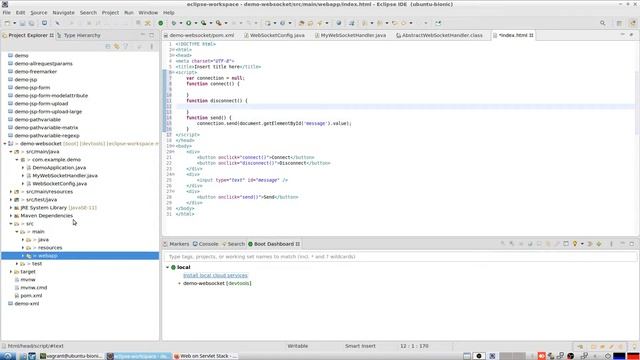This screenshot has width=640, height=360.
Task: Click the Open Perspective icon
Action: (619, 23)
